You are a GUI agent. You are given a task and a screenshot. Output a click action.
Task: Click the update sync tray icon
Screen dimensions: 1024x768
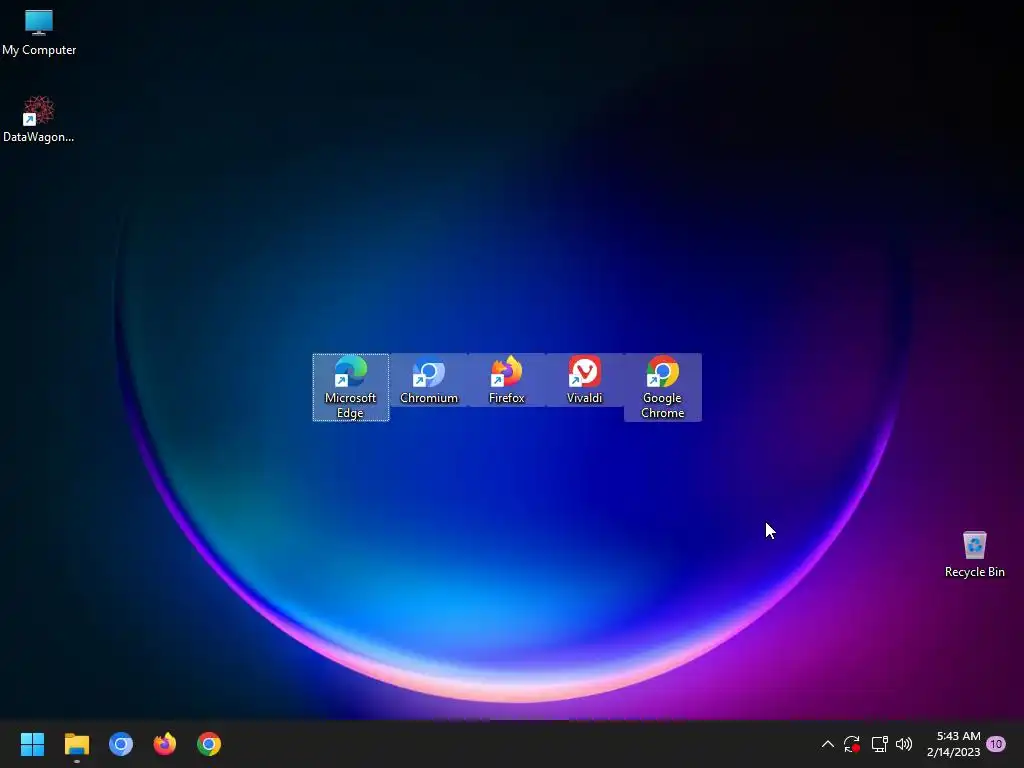[852, 744]
